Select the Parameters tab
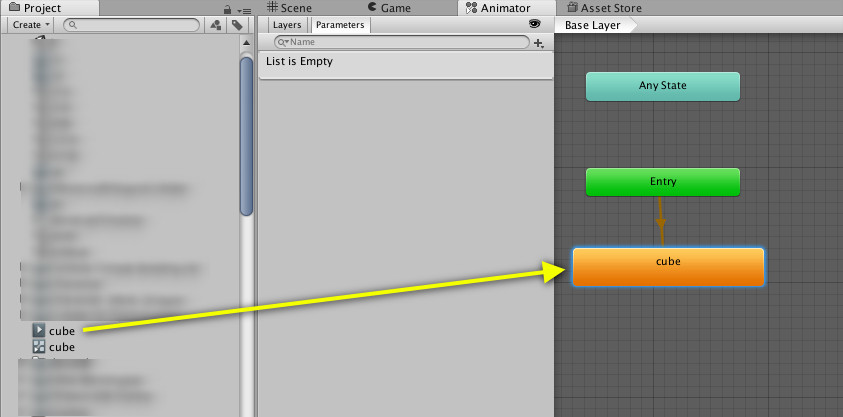Viewport: 843px width, 417px height. tap(340, 25)
